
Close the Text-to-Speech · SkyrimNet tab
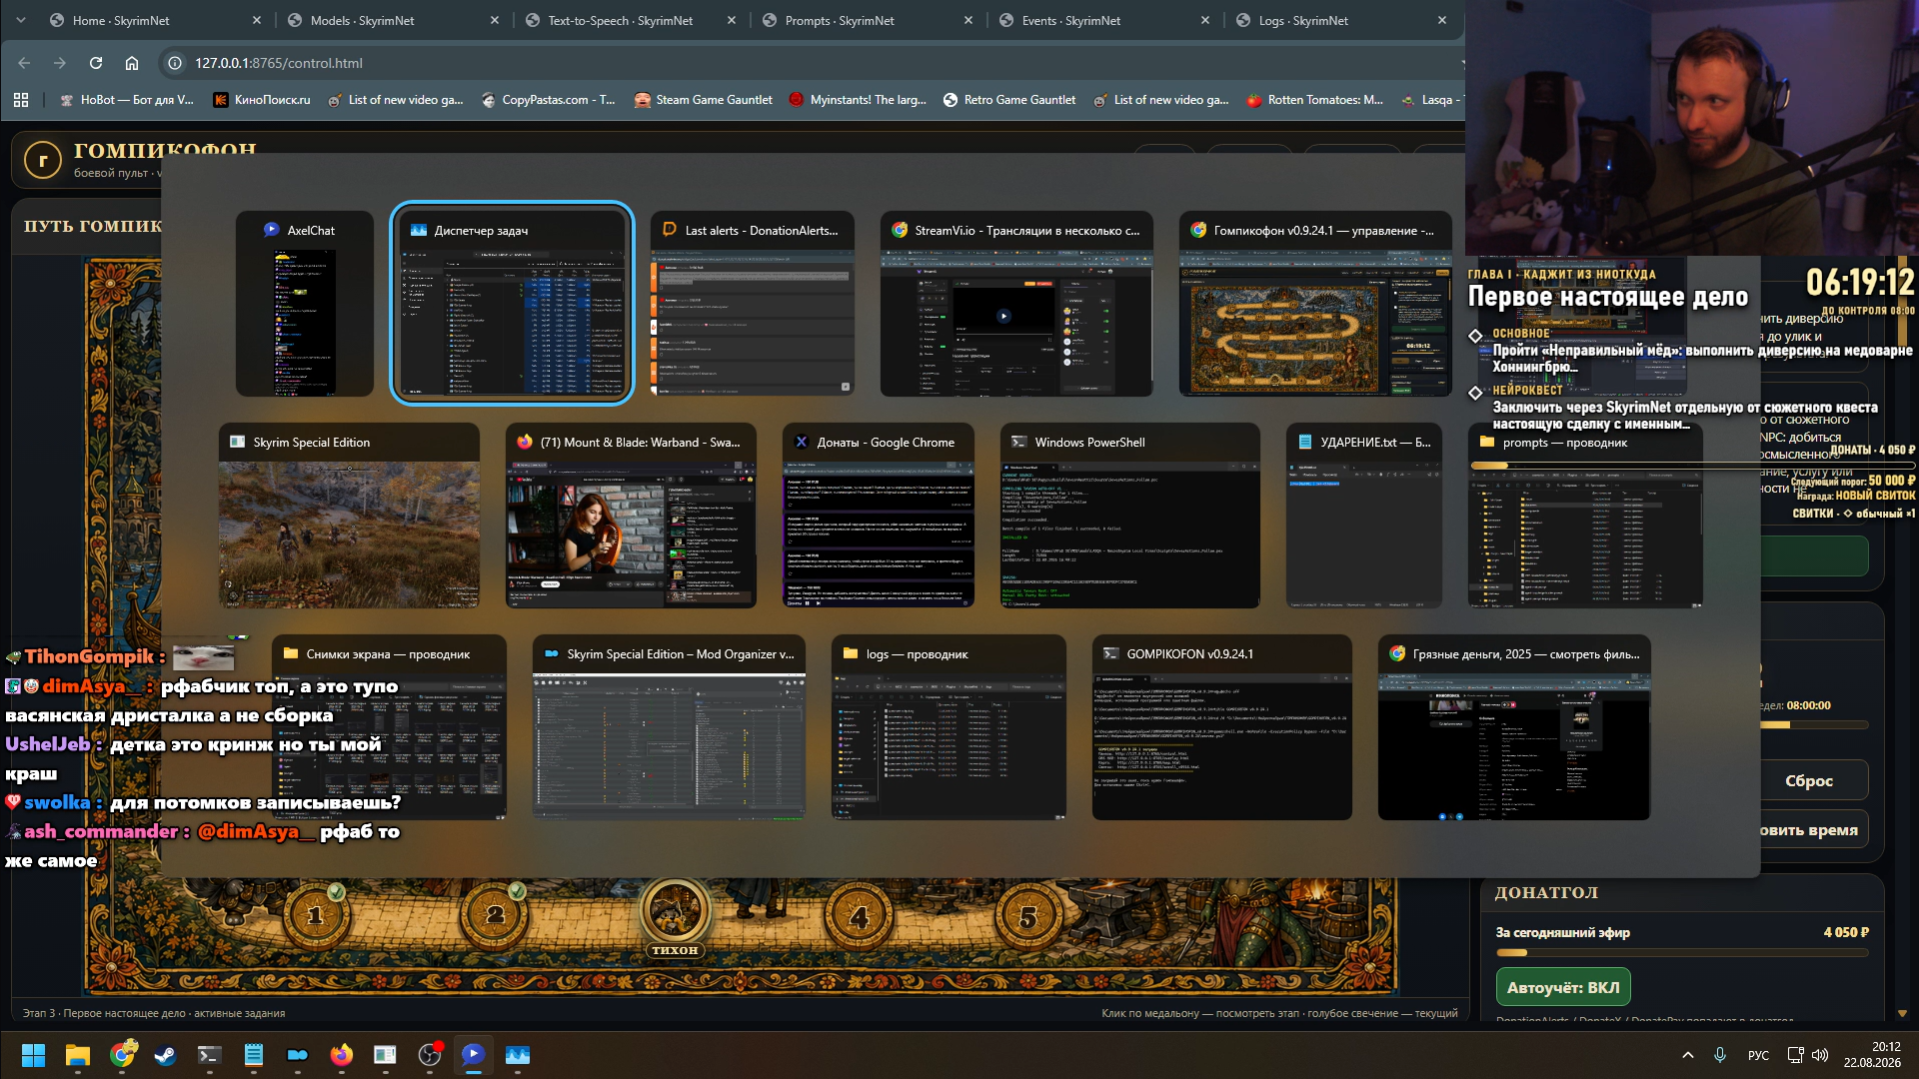732,20
